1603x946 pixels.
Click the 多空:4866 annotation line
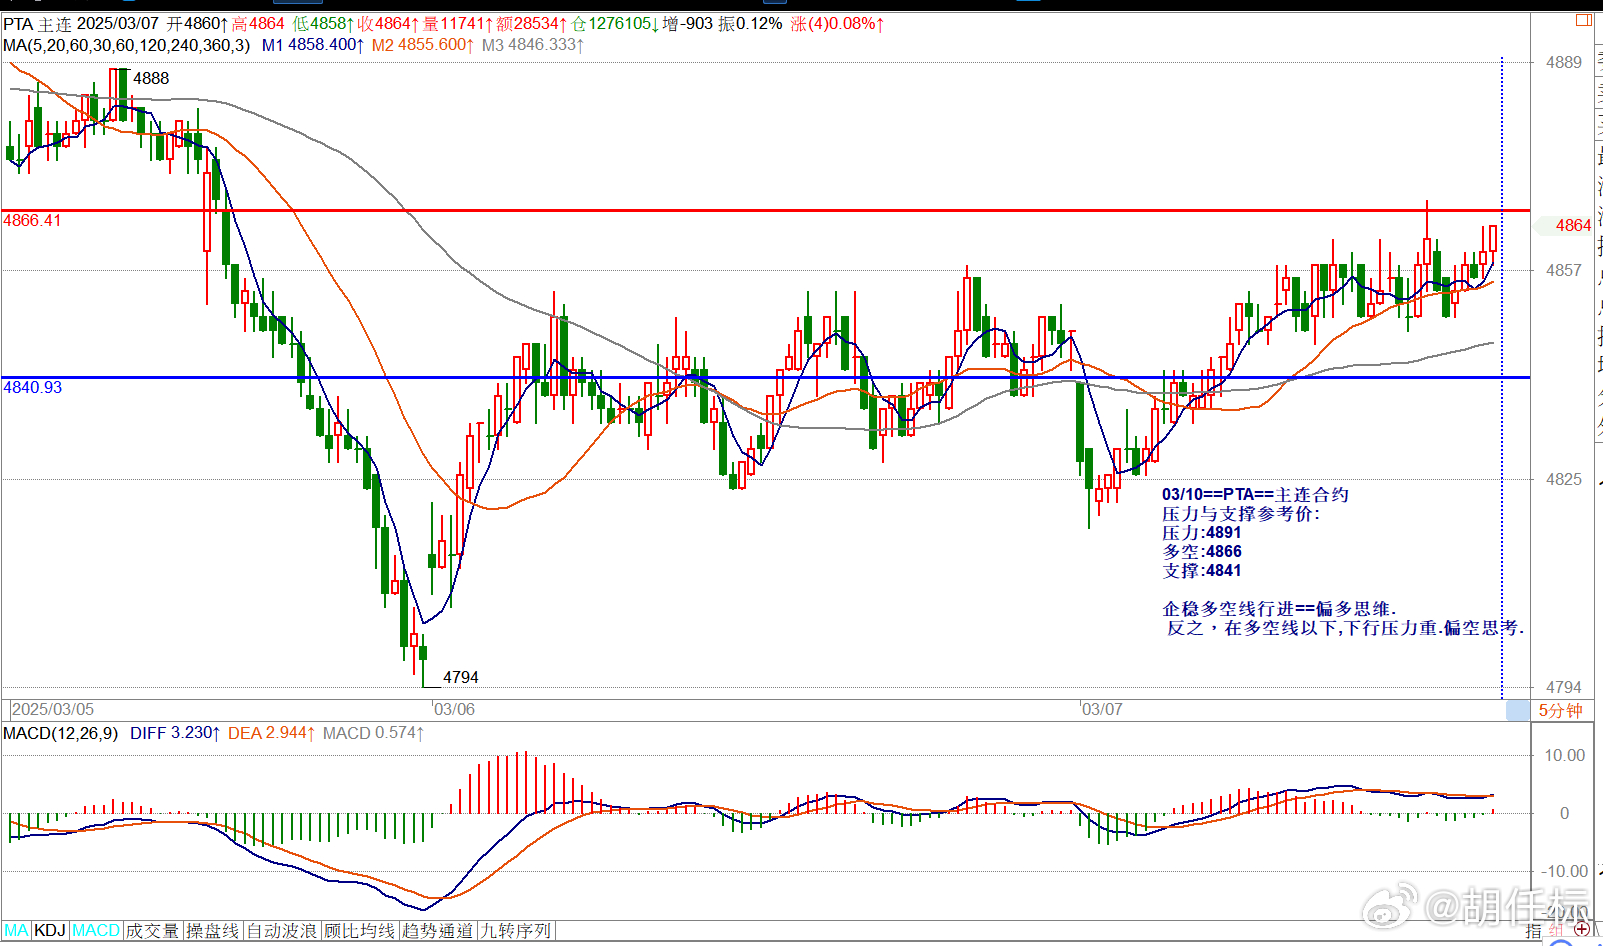[1201, 552]
